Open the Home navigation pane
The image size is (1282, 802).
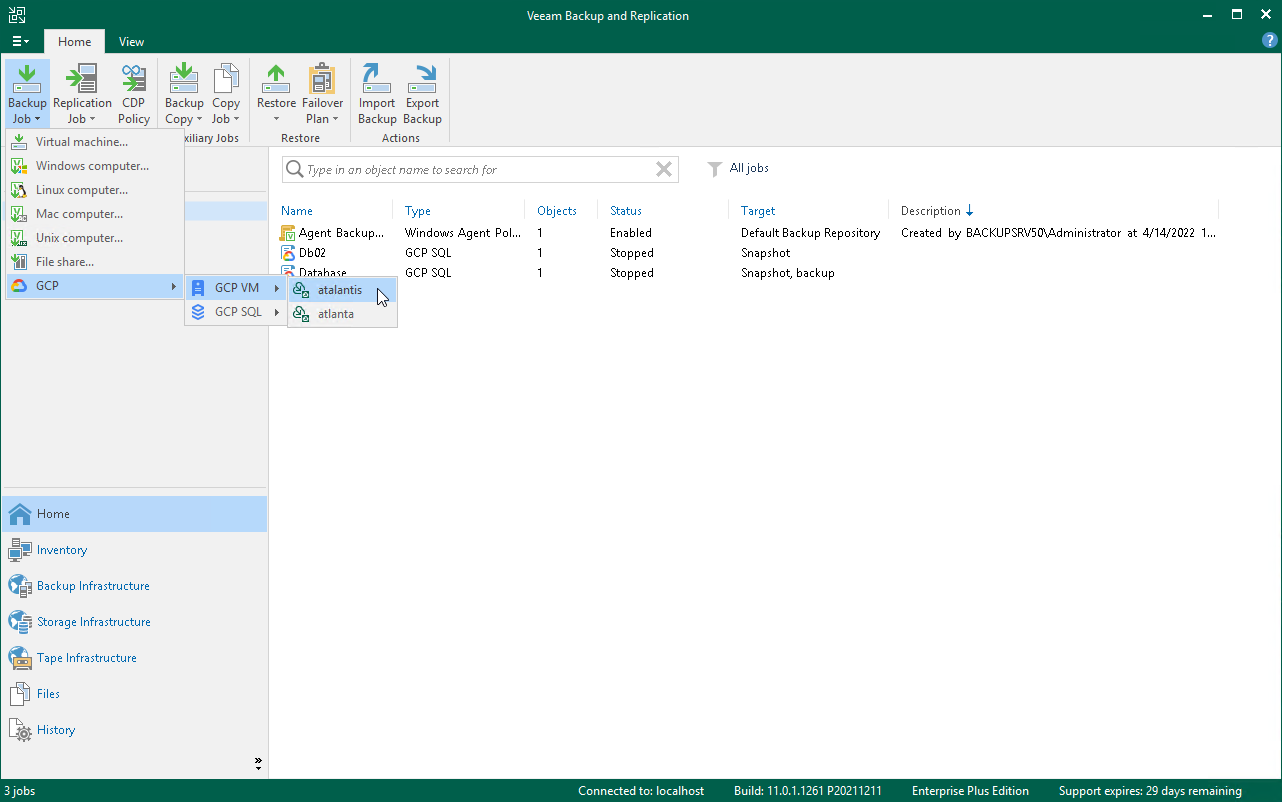135,514
